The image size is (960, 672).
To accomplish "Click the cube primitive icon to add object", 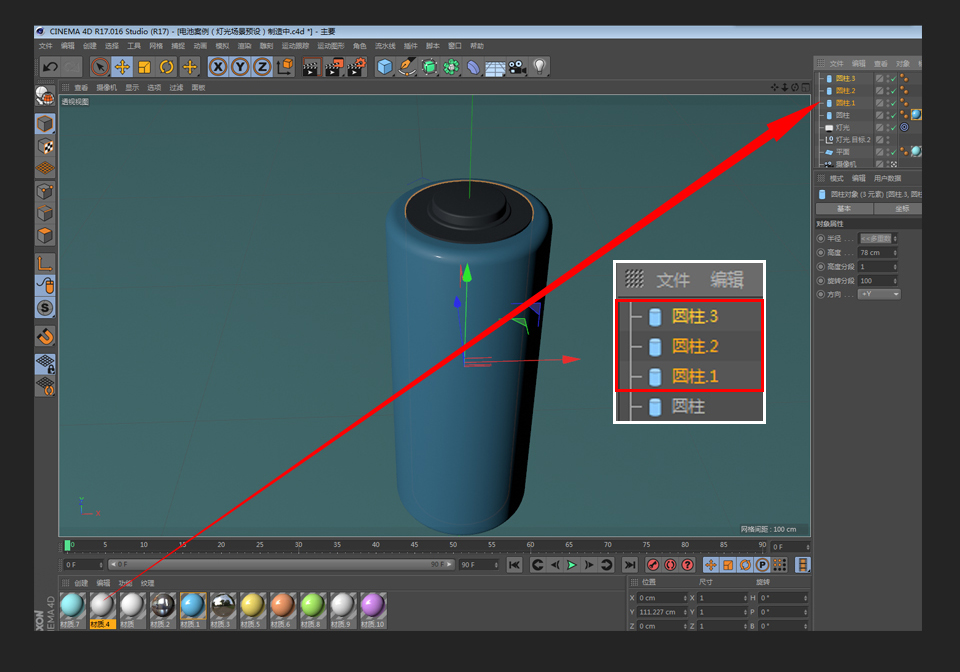I will [x=385, y=67].
